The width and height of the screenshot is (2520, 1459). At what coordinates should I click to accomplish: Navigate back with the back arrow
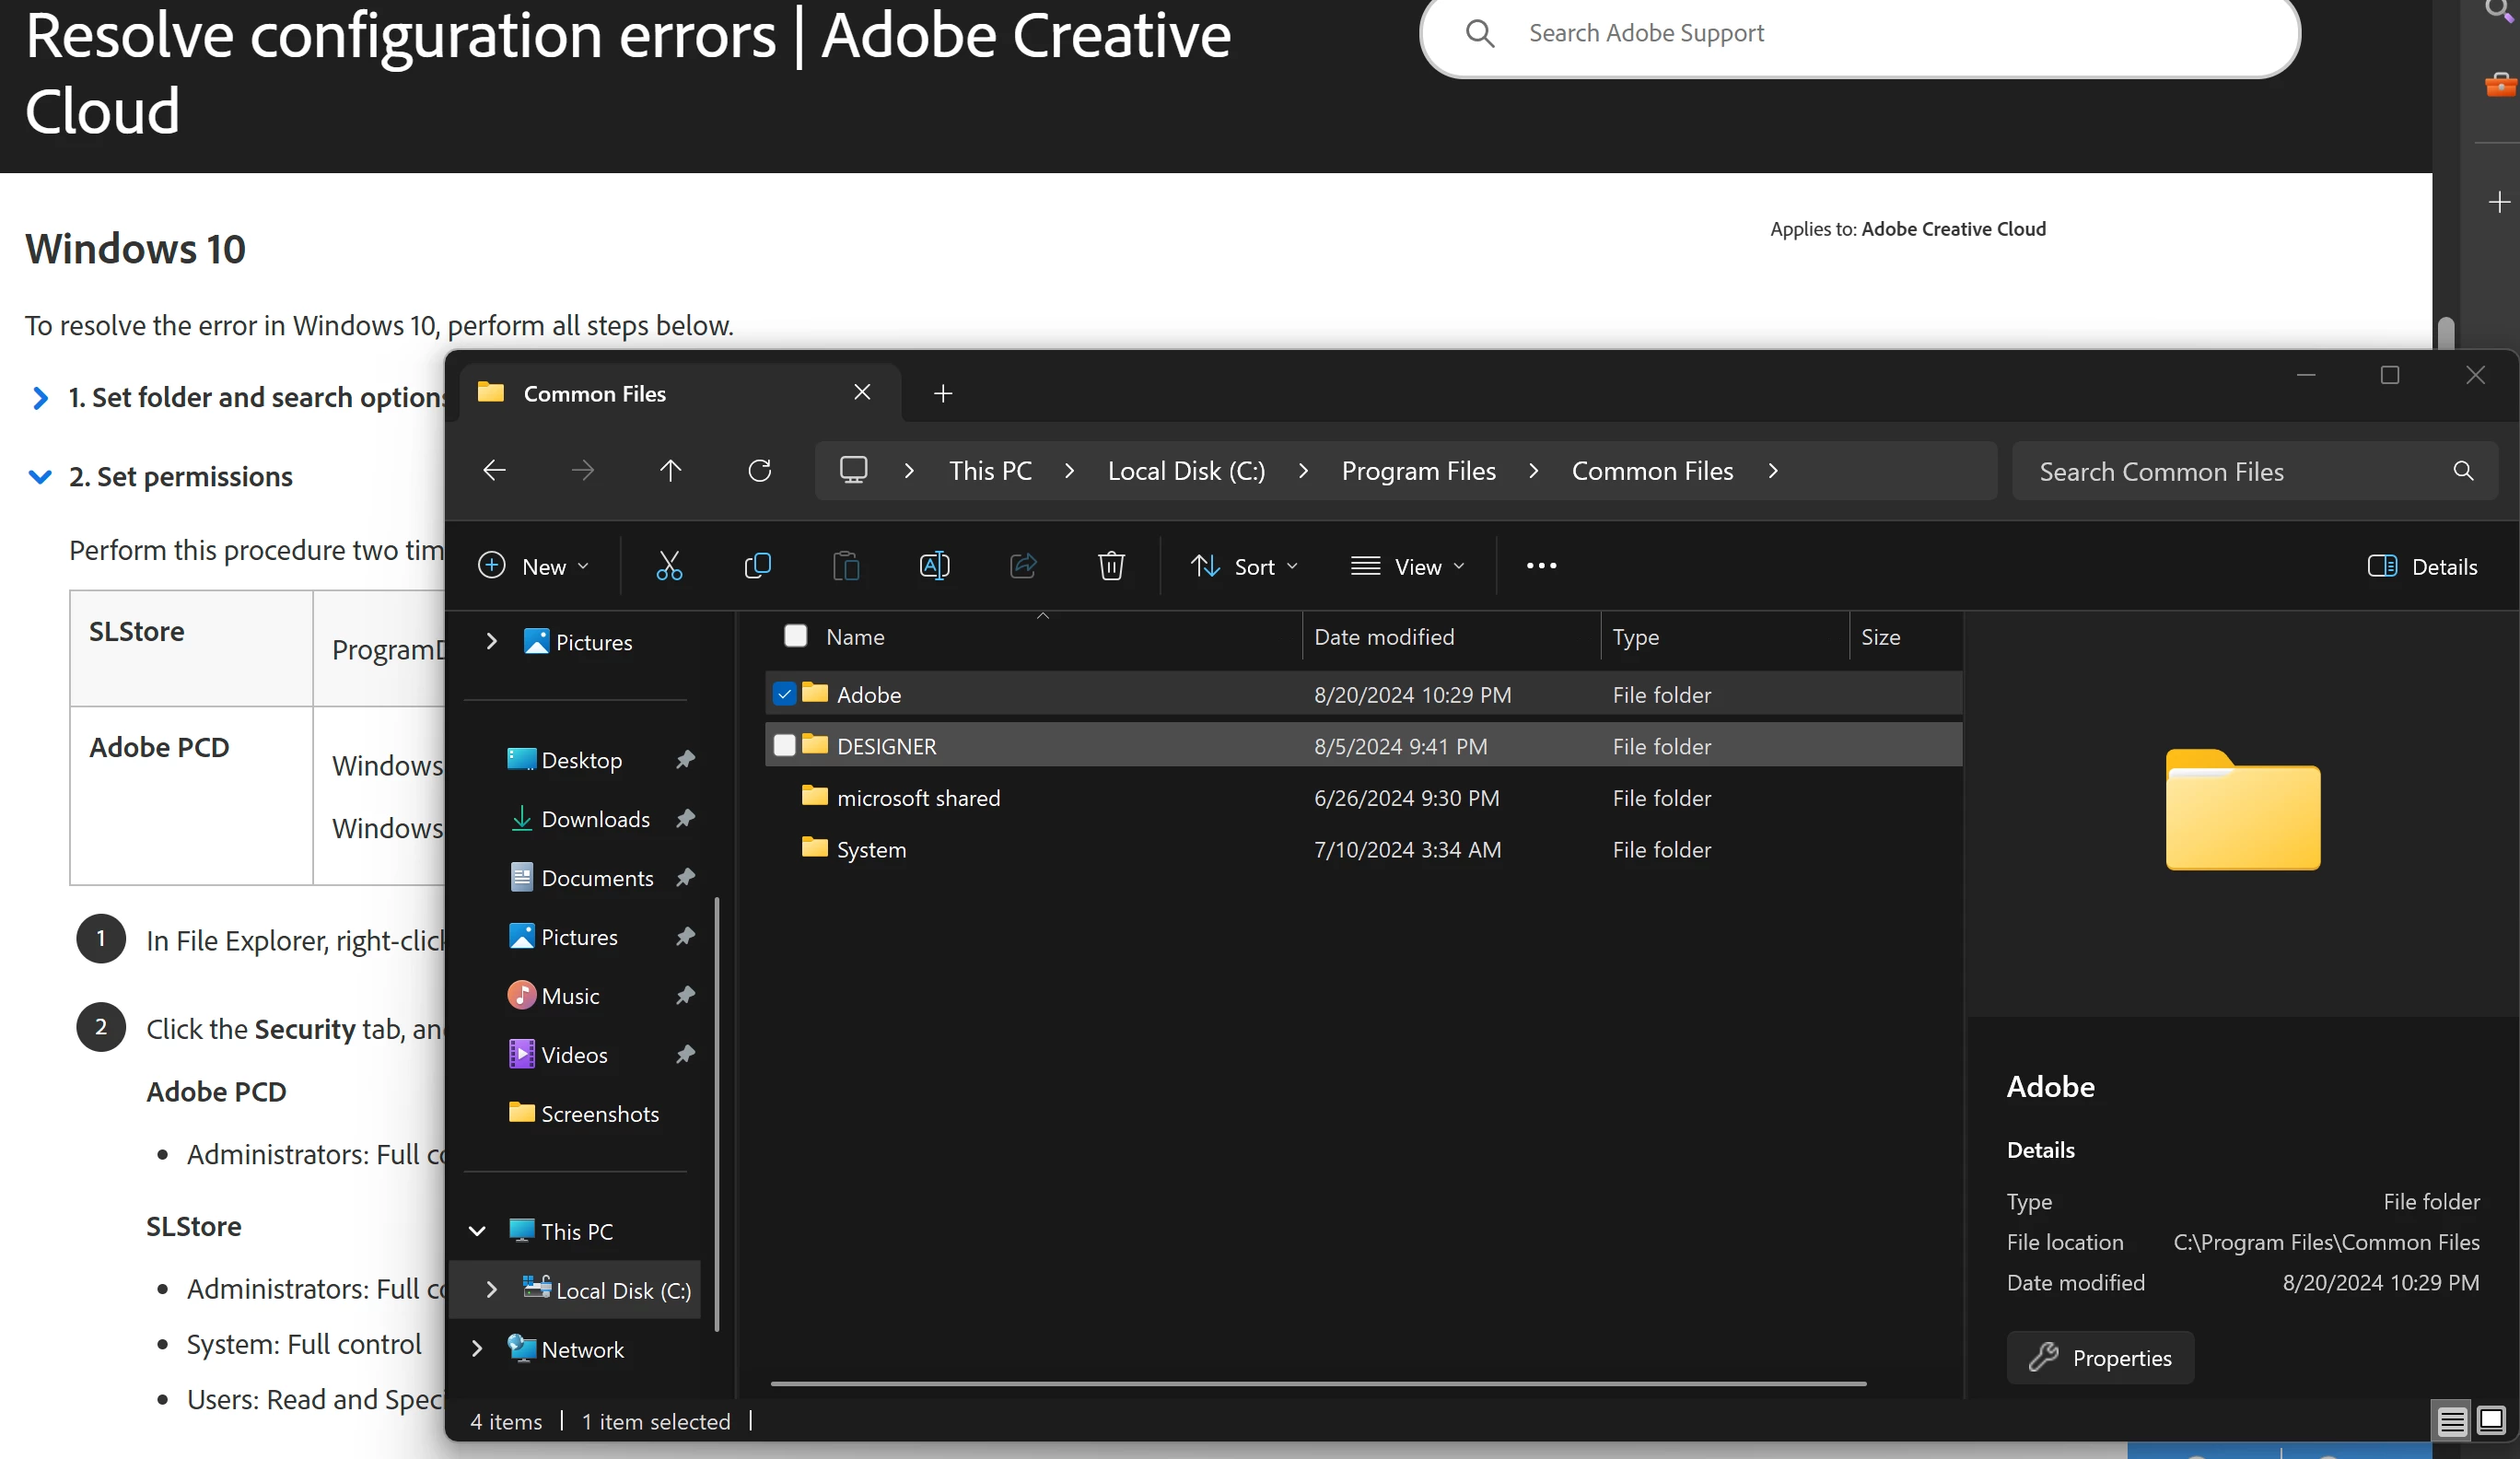(494, 470)
